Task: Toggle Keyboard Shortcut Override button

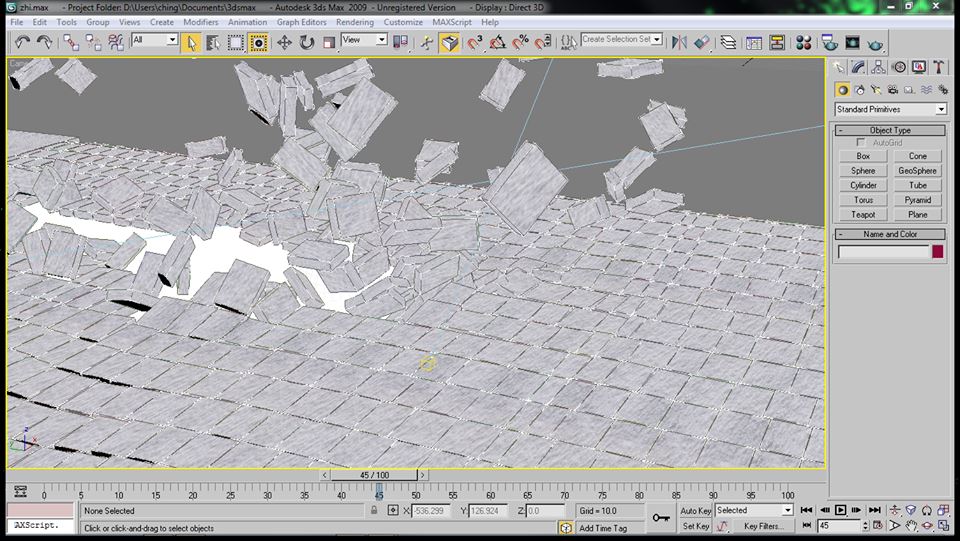Action: pos(449,43)
